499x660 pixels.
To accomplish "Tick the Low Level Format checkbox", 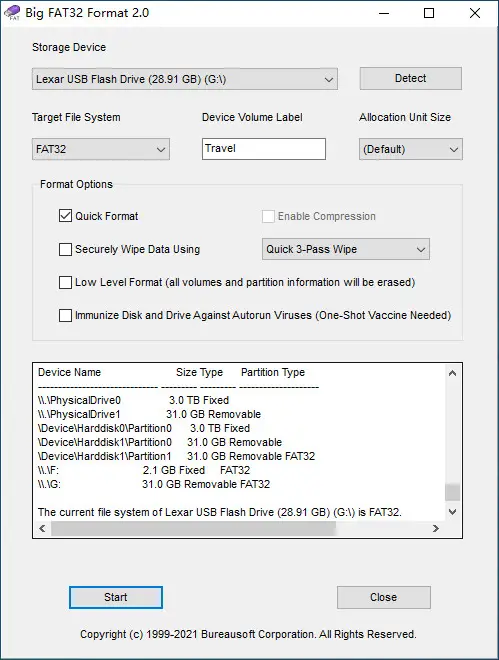I will (65, 282).
